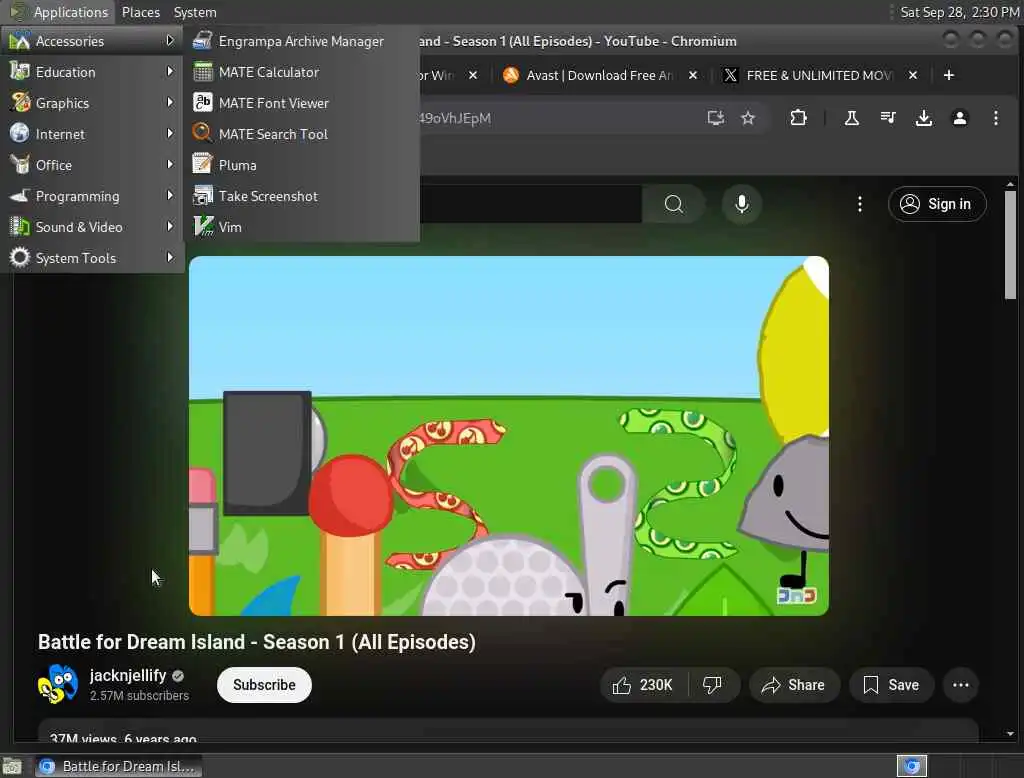Open Vim editor
The width and height of the screenshot is (1024, 778).
(301, 227)
